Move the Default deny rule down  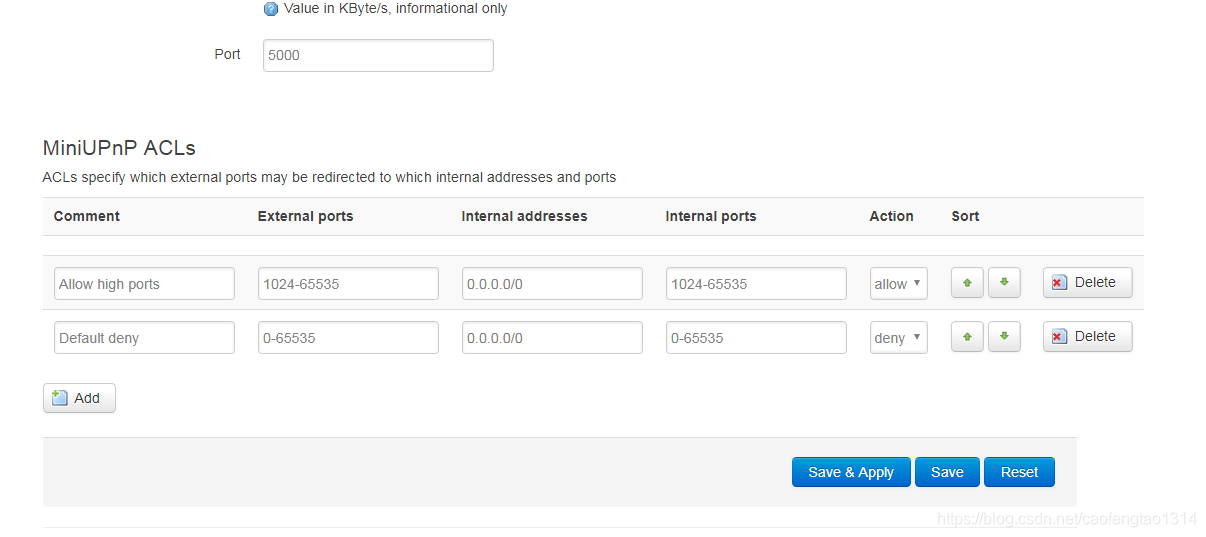[1004, 337]
